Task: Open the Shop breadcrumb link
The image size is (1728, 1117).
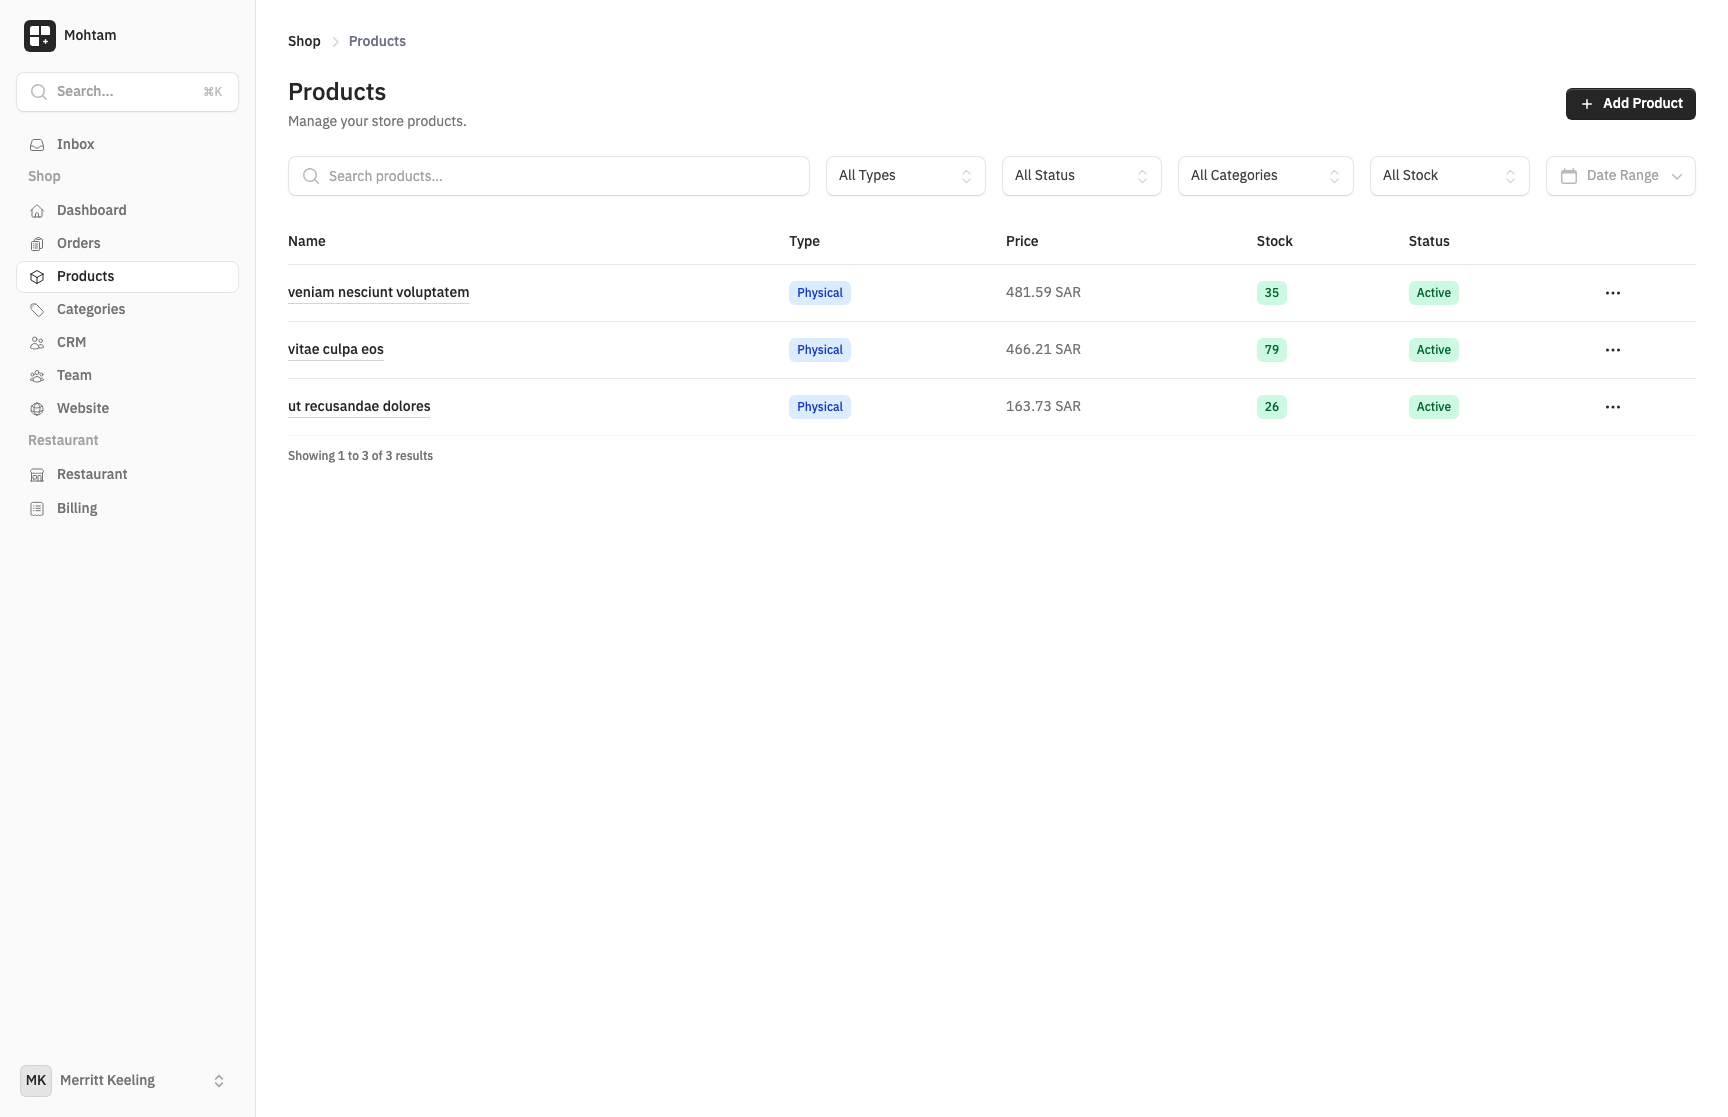Action: pos(304,41)
